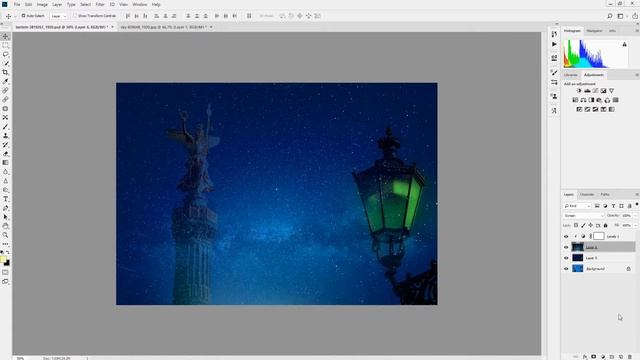Open the Layers panel flyout menu
This screenshot has width=640, height=360.
tap(637, 194)
